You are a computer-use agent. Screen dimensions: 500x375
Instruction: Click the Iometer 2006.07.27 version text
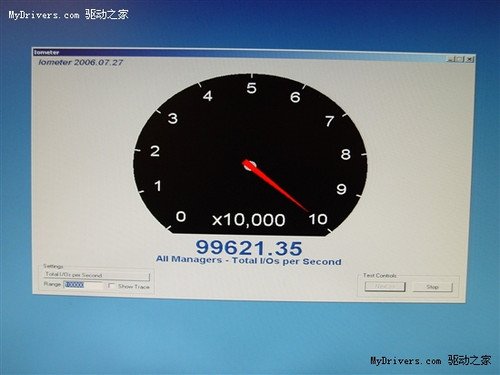[x=81, y=62]
